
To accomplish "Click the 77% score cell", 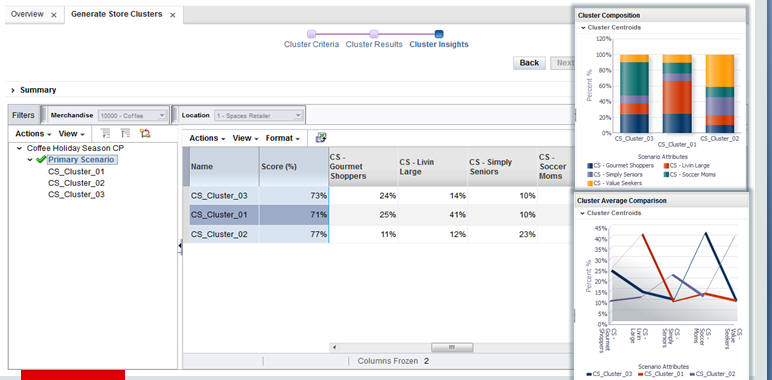I will coord(294,234).
